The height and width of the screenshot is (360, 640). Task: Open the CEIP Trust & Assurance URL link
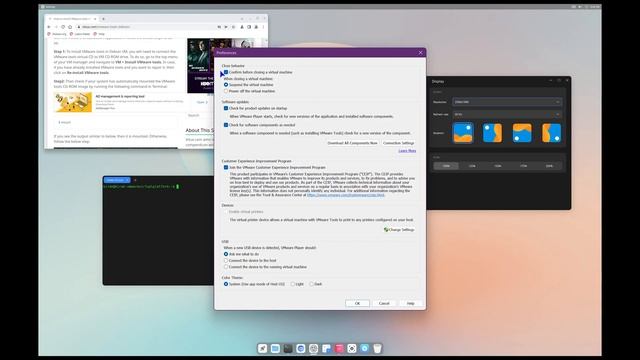(x=345, y=195)
